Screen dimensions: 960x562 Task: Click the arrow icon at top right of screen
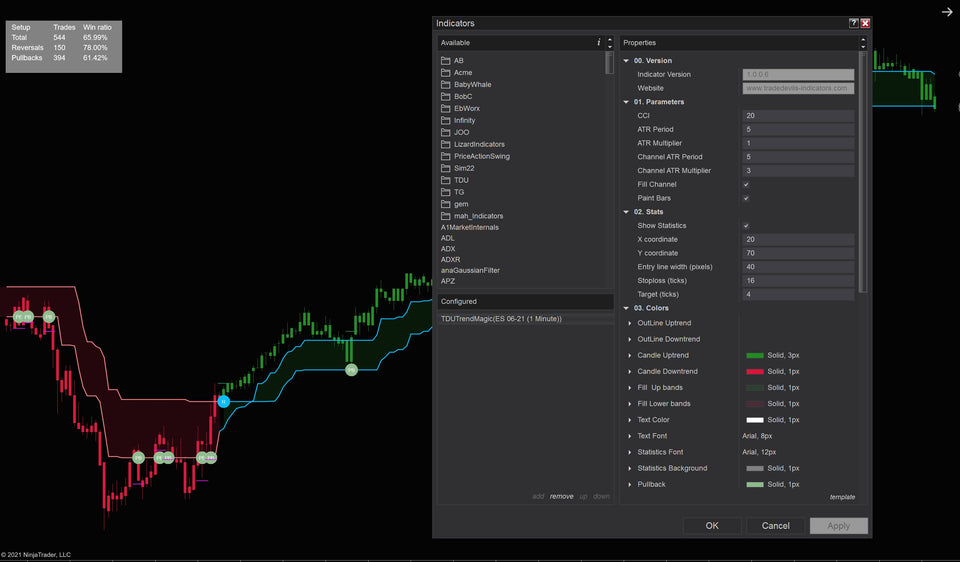947,12
